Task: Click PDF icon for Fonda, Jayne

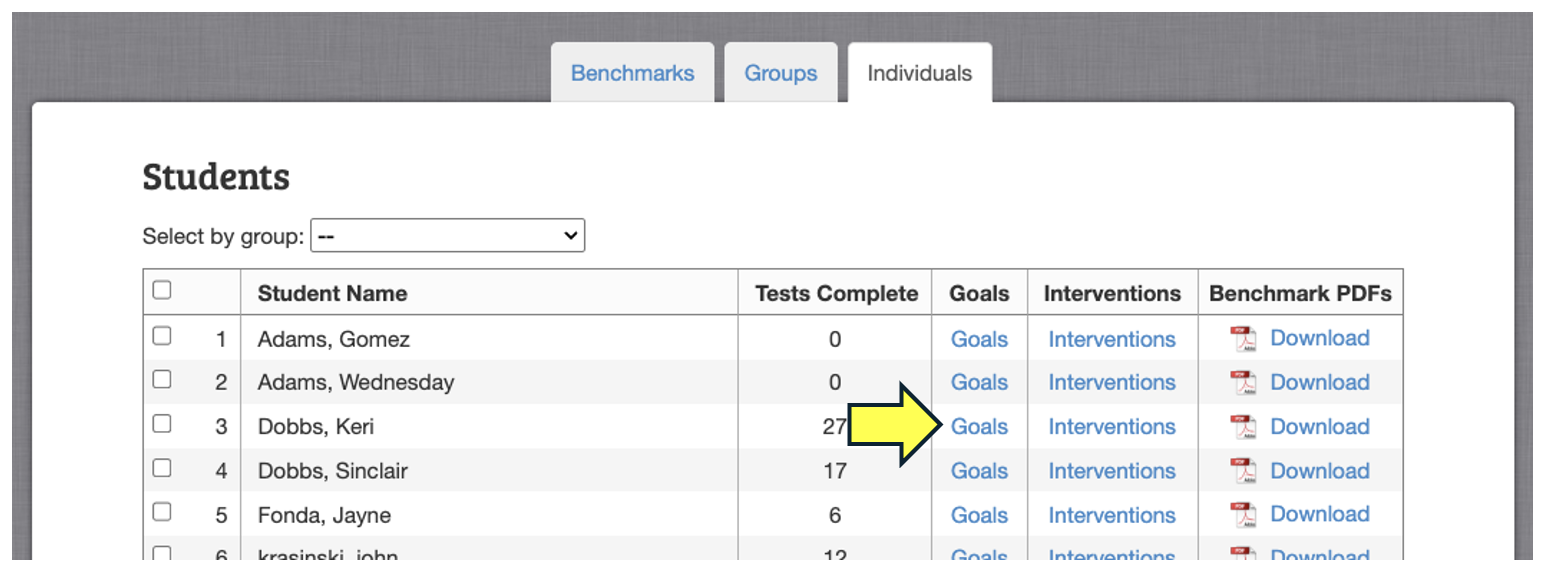Action: tap(1243, 515)
